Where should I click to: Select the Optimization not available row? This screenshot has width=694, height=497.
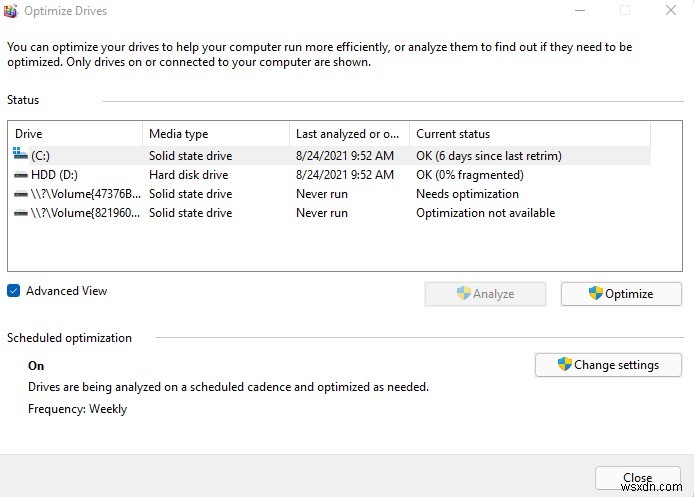pos(485,213)
